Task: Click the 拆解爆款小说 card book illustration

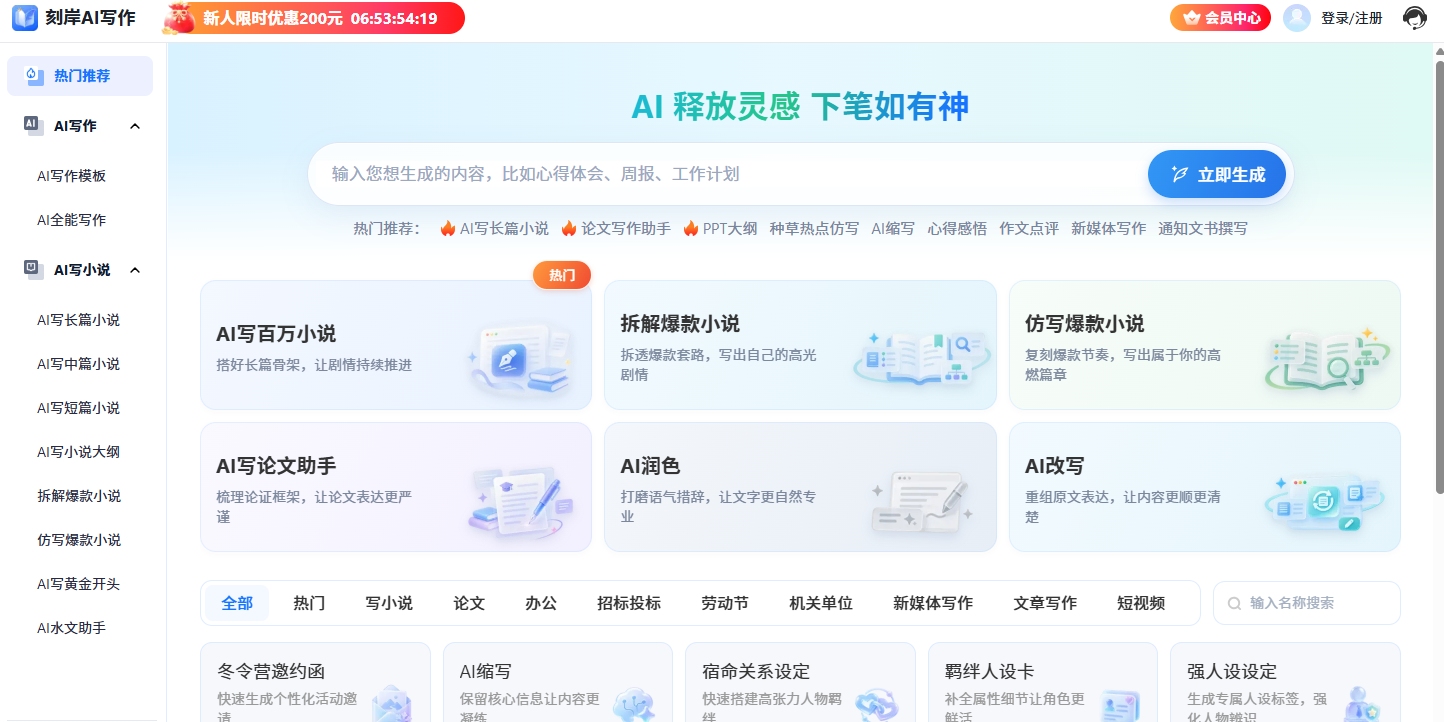Action: click(x=921, y=360)
